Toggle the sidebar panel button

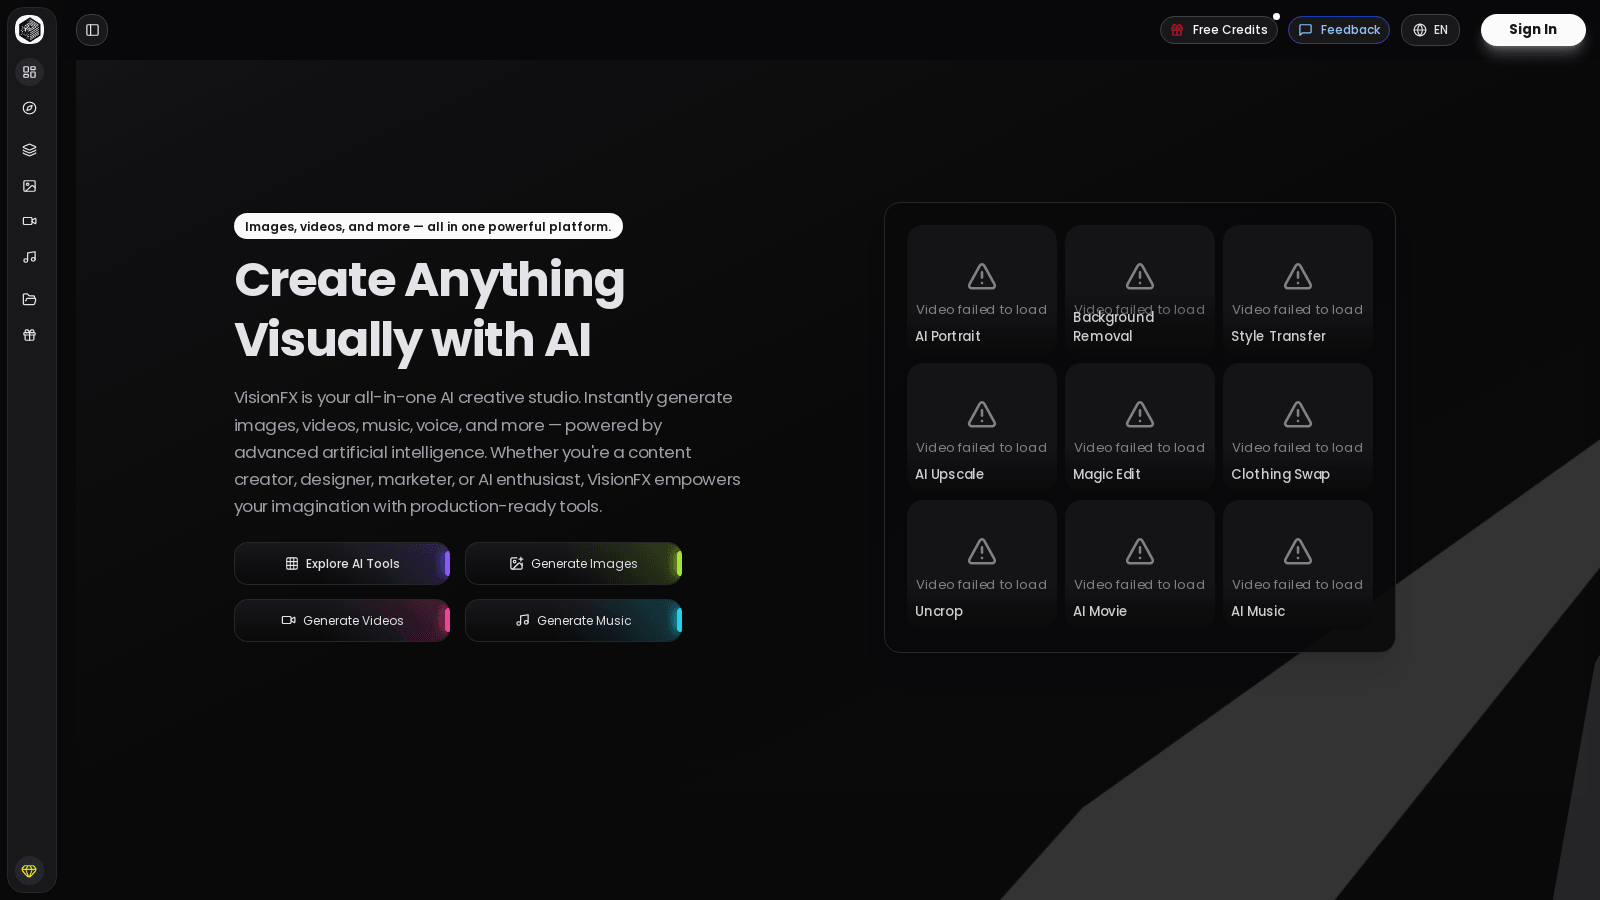coord(92,30)
